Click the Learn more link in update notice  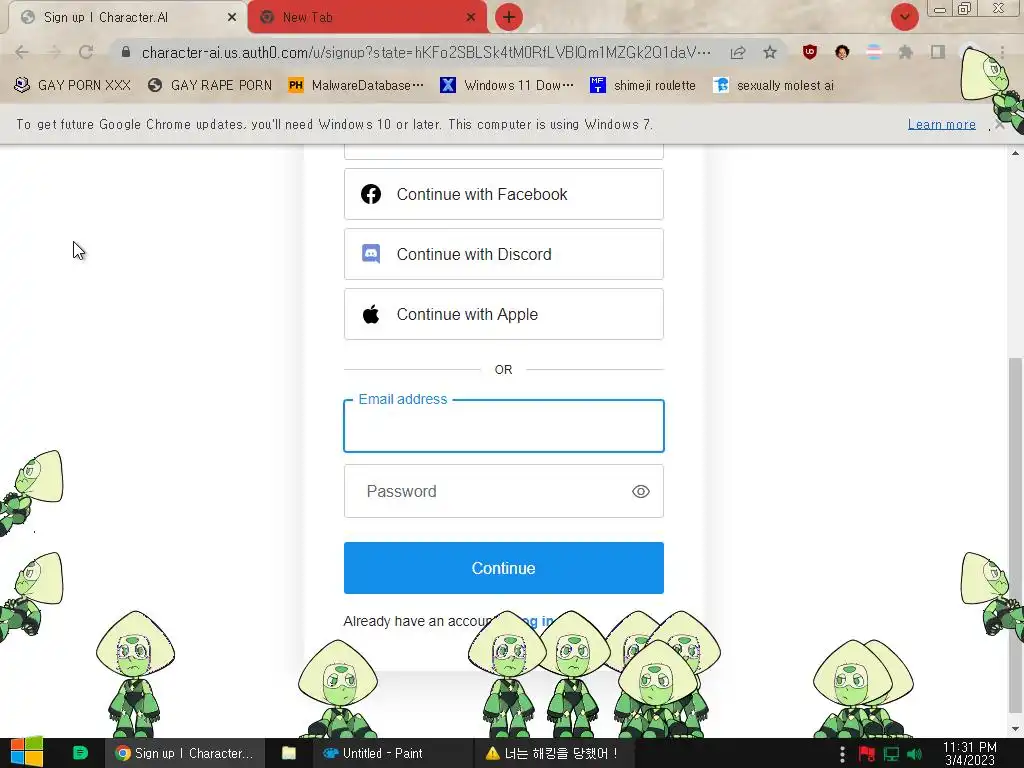point(942,124)
